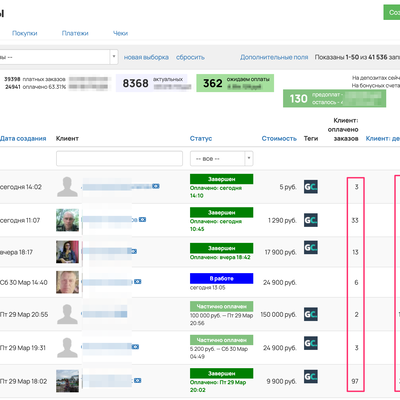Click the eye icon beside the client in the сегодня 14:02 row
Image resolution: width=400 pixels, height=400 pixels.
156,186
